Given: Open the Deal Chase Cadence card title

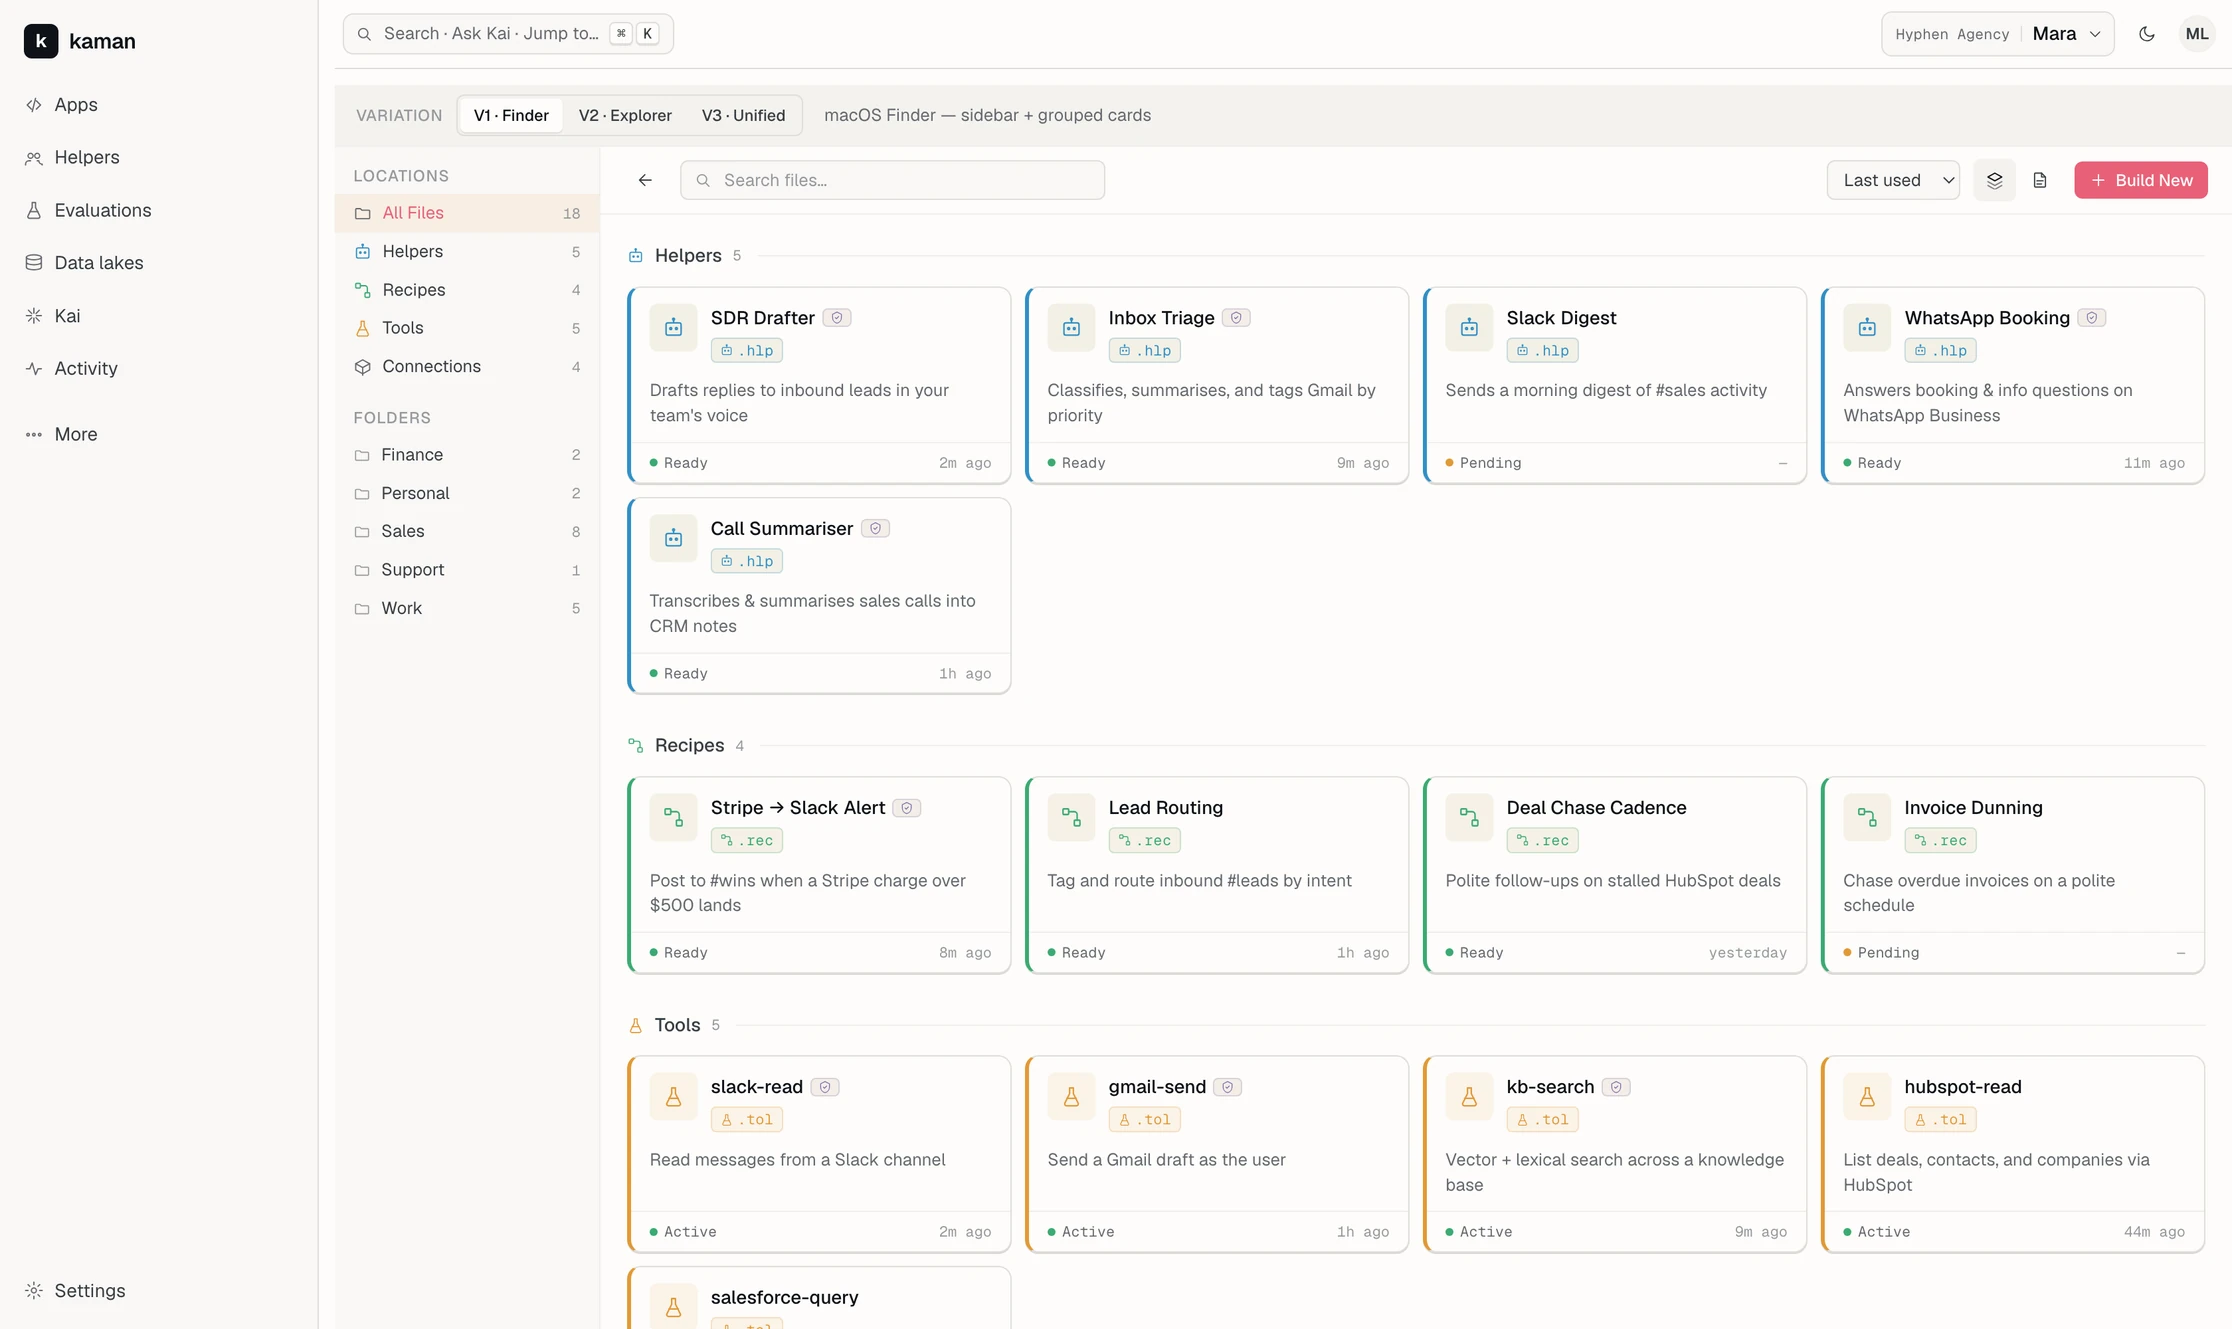Looking at the screenshot, I should click(x=1596, y=807).
